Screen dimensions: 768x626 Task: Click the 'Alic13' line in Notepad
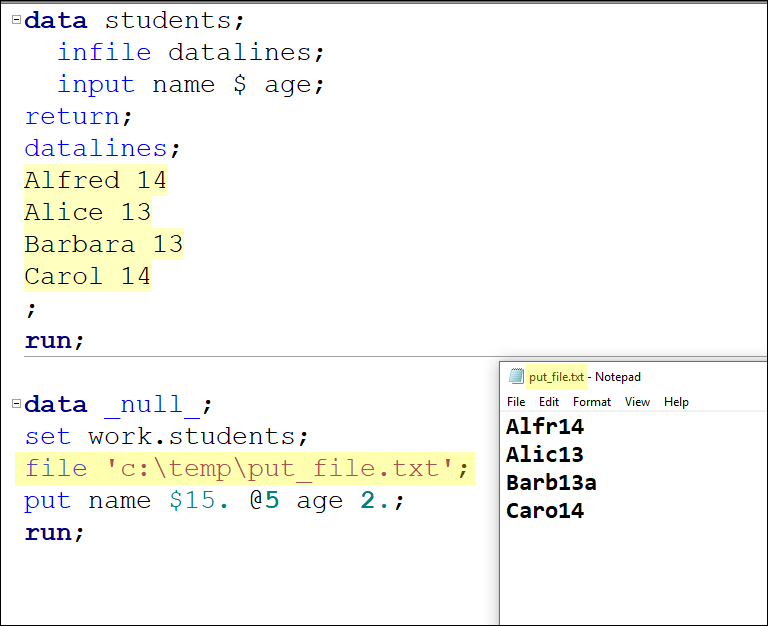coord(545,455)
